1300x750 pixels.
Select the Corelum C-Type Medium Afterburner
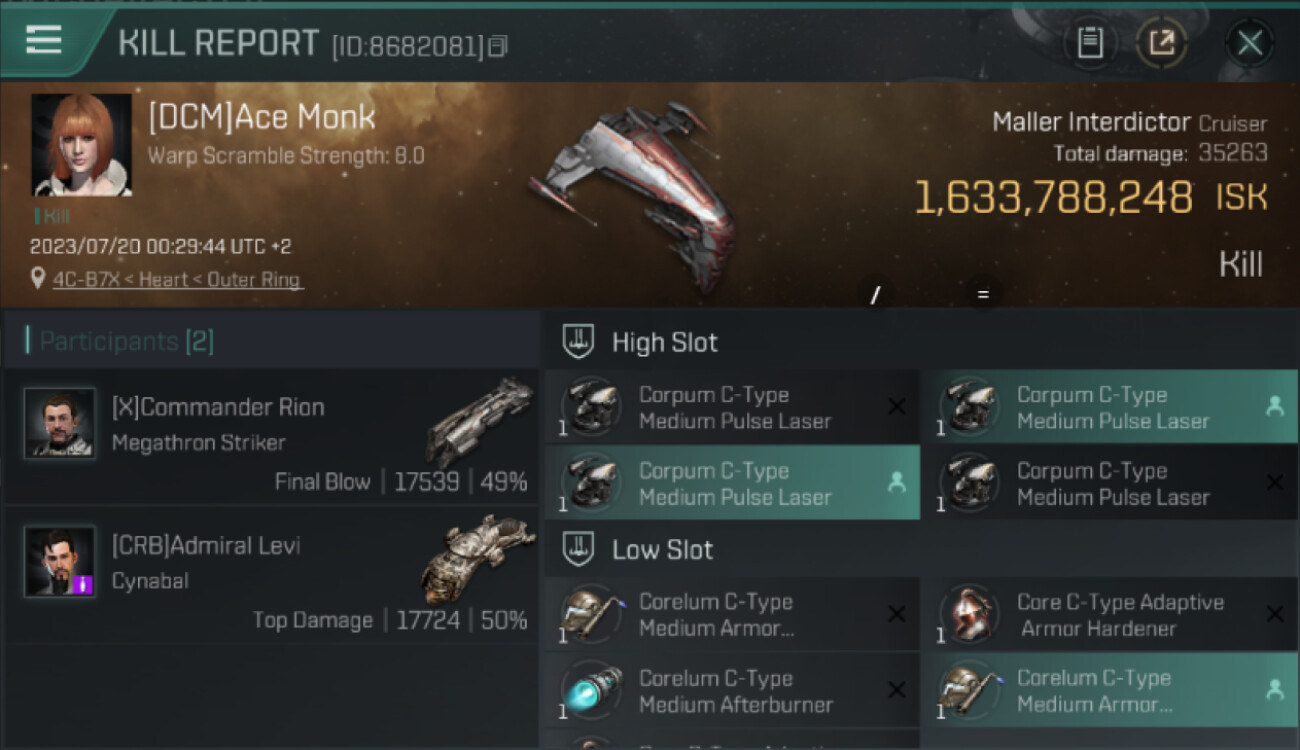732,691
